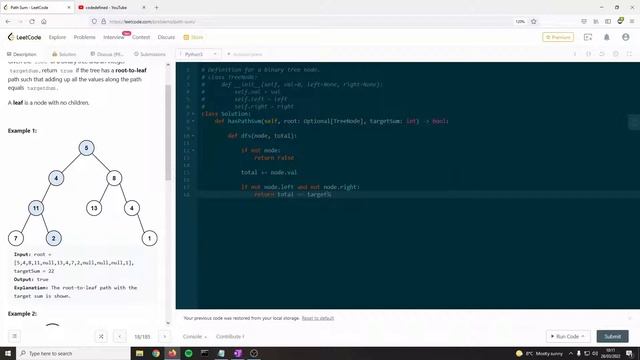This screenshot has width=640, height=360.
Task: Open File Explorer from the taskbar
Action: (x=139, y=353)
